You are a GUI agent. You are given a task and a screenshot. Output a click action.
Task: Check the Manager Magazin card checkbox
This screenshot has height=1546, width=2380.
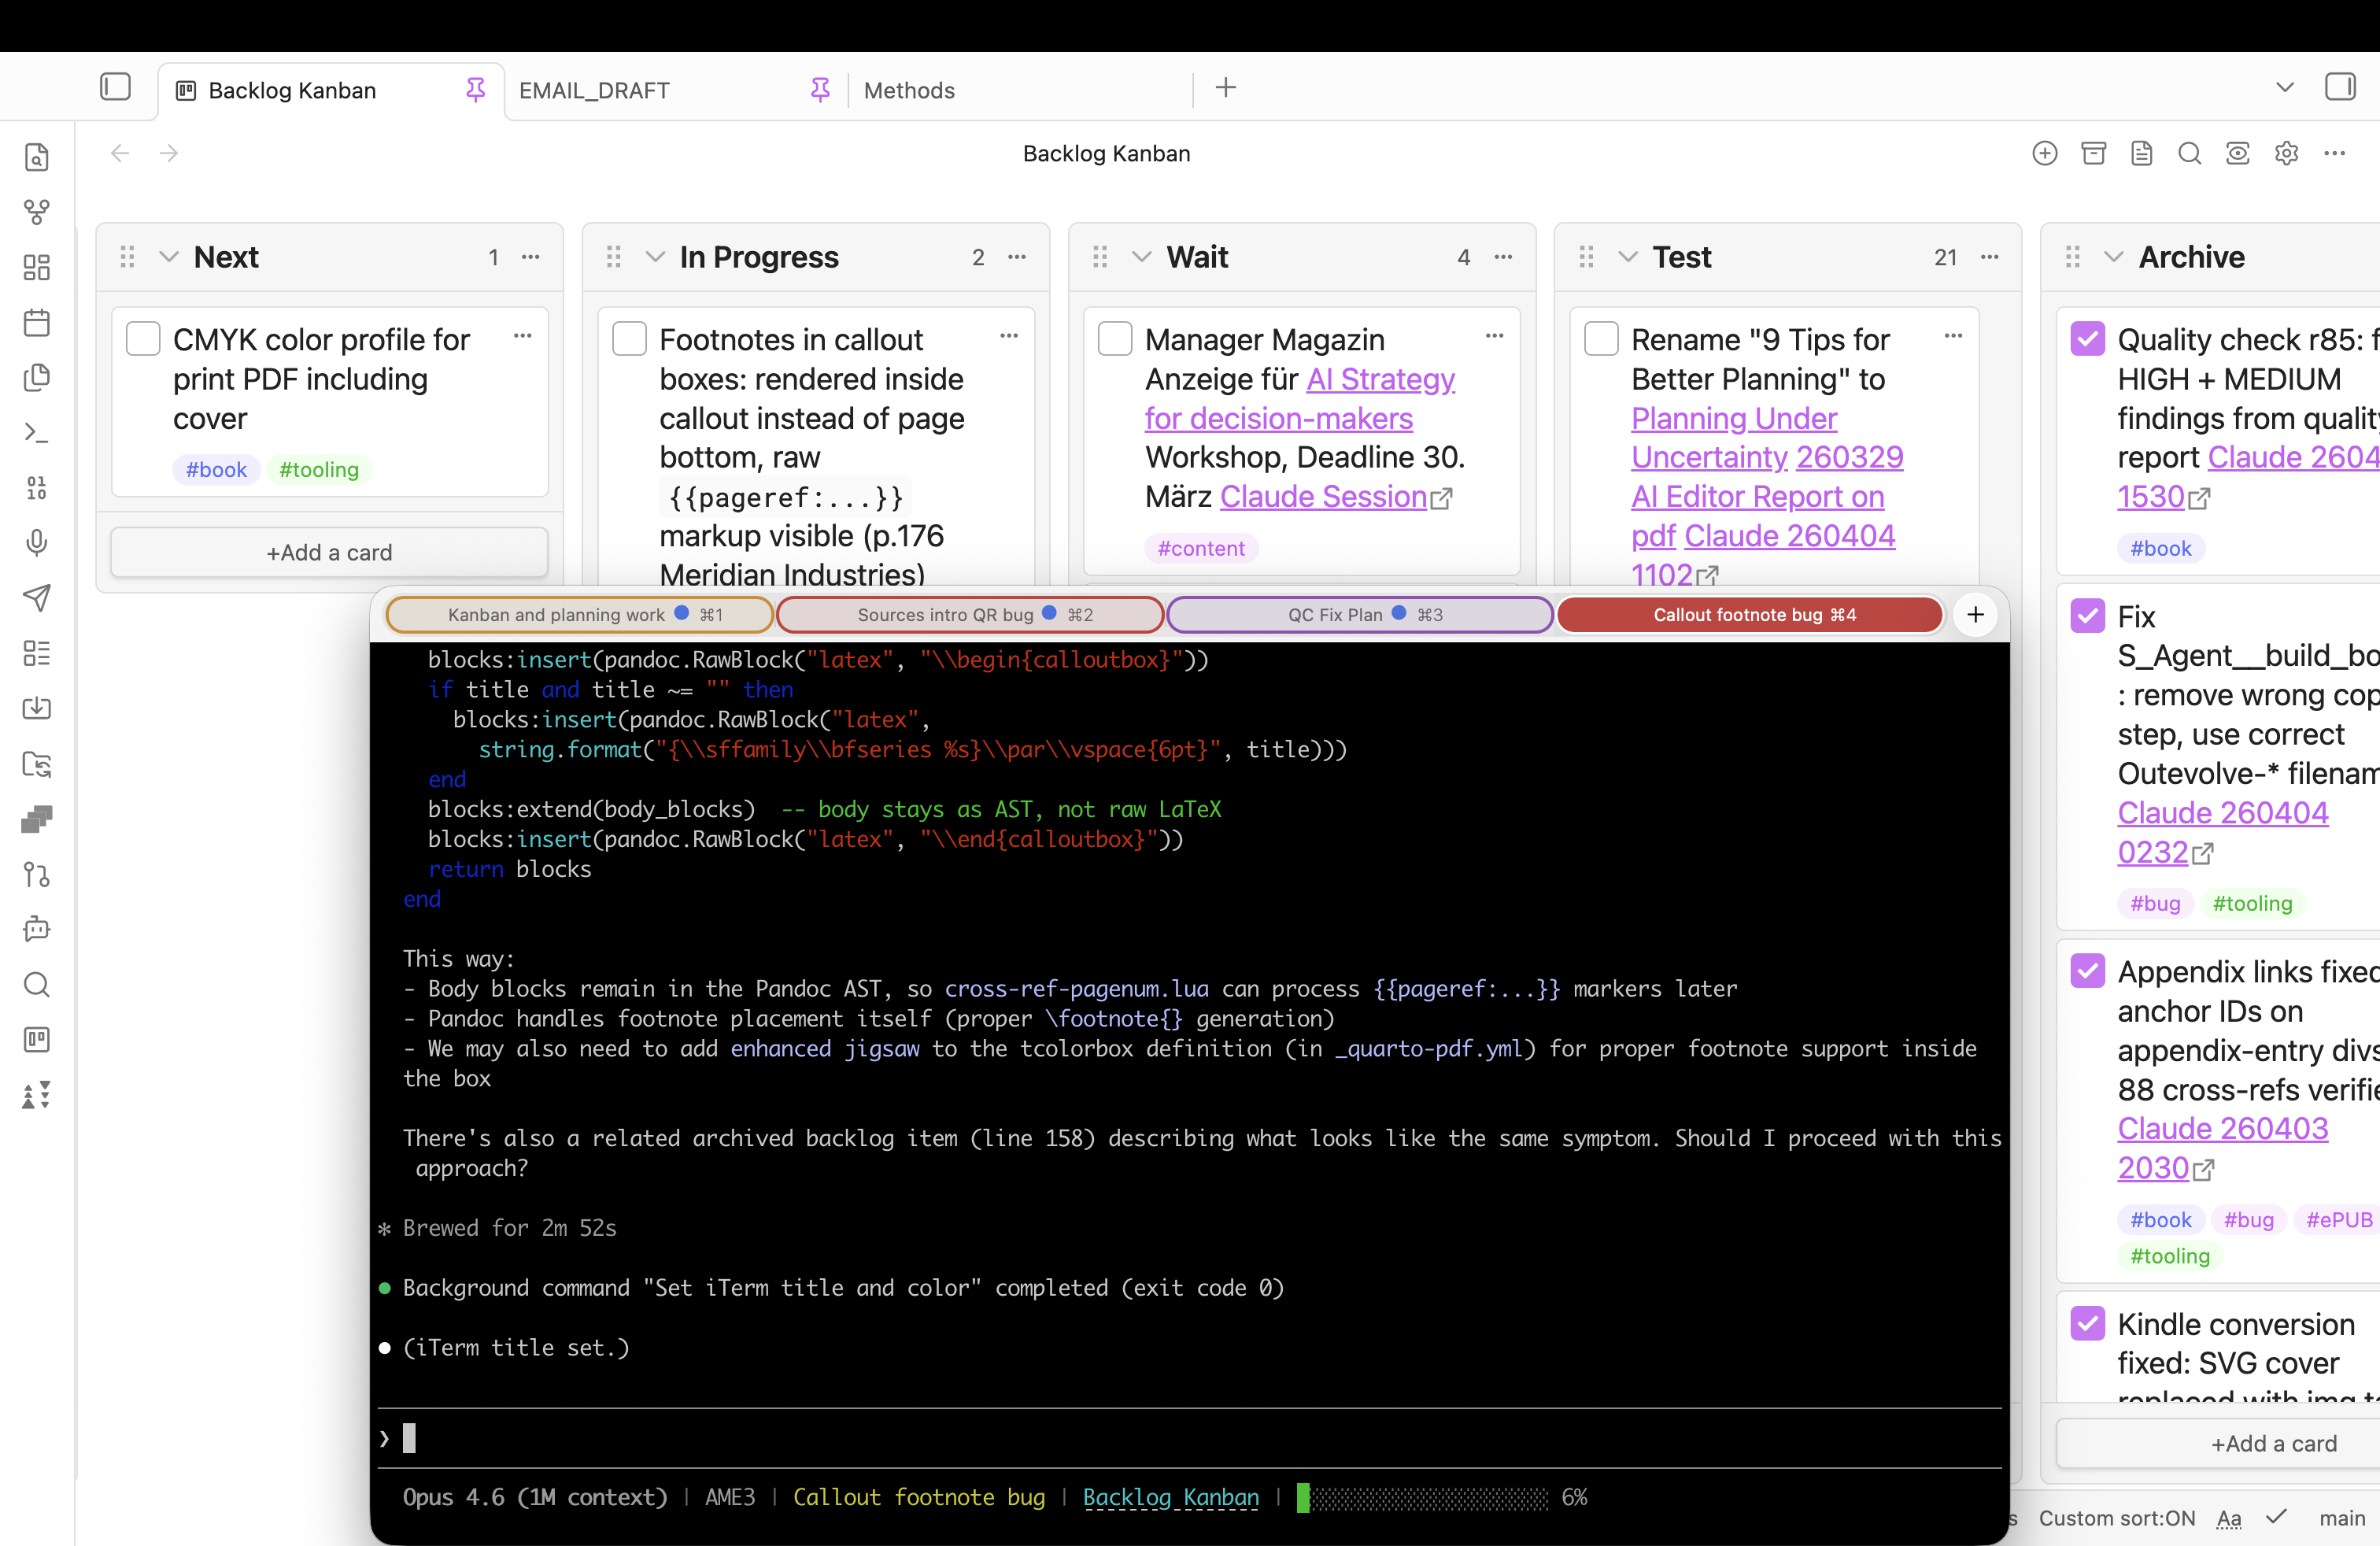(x=1115, y=339)
